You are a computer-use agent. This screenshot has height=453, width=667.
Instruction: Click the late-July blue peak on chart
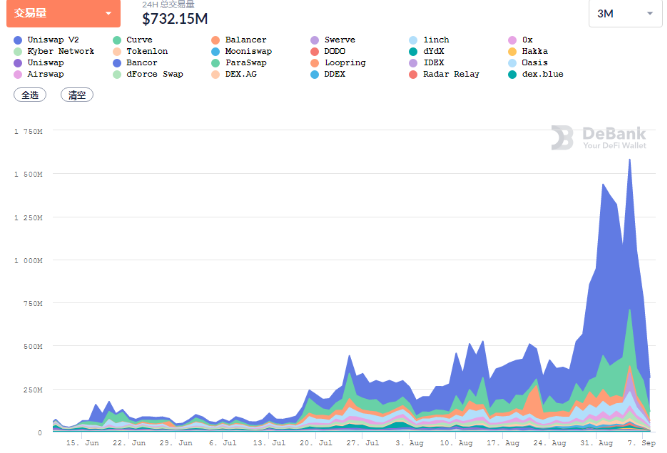(349, 356)
